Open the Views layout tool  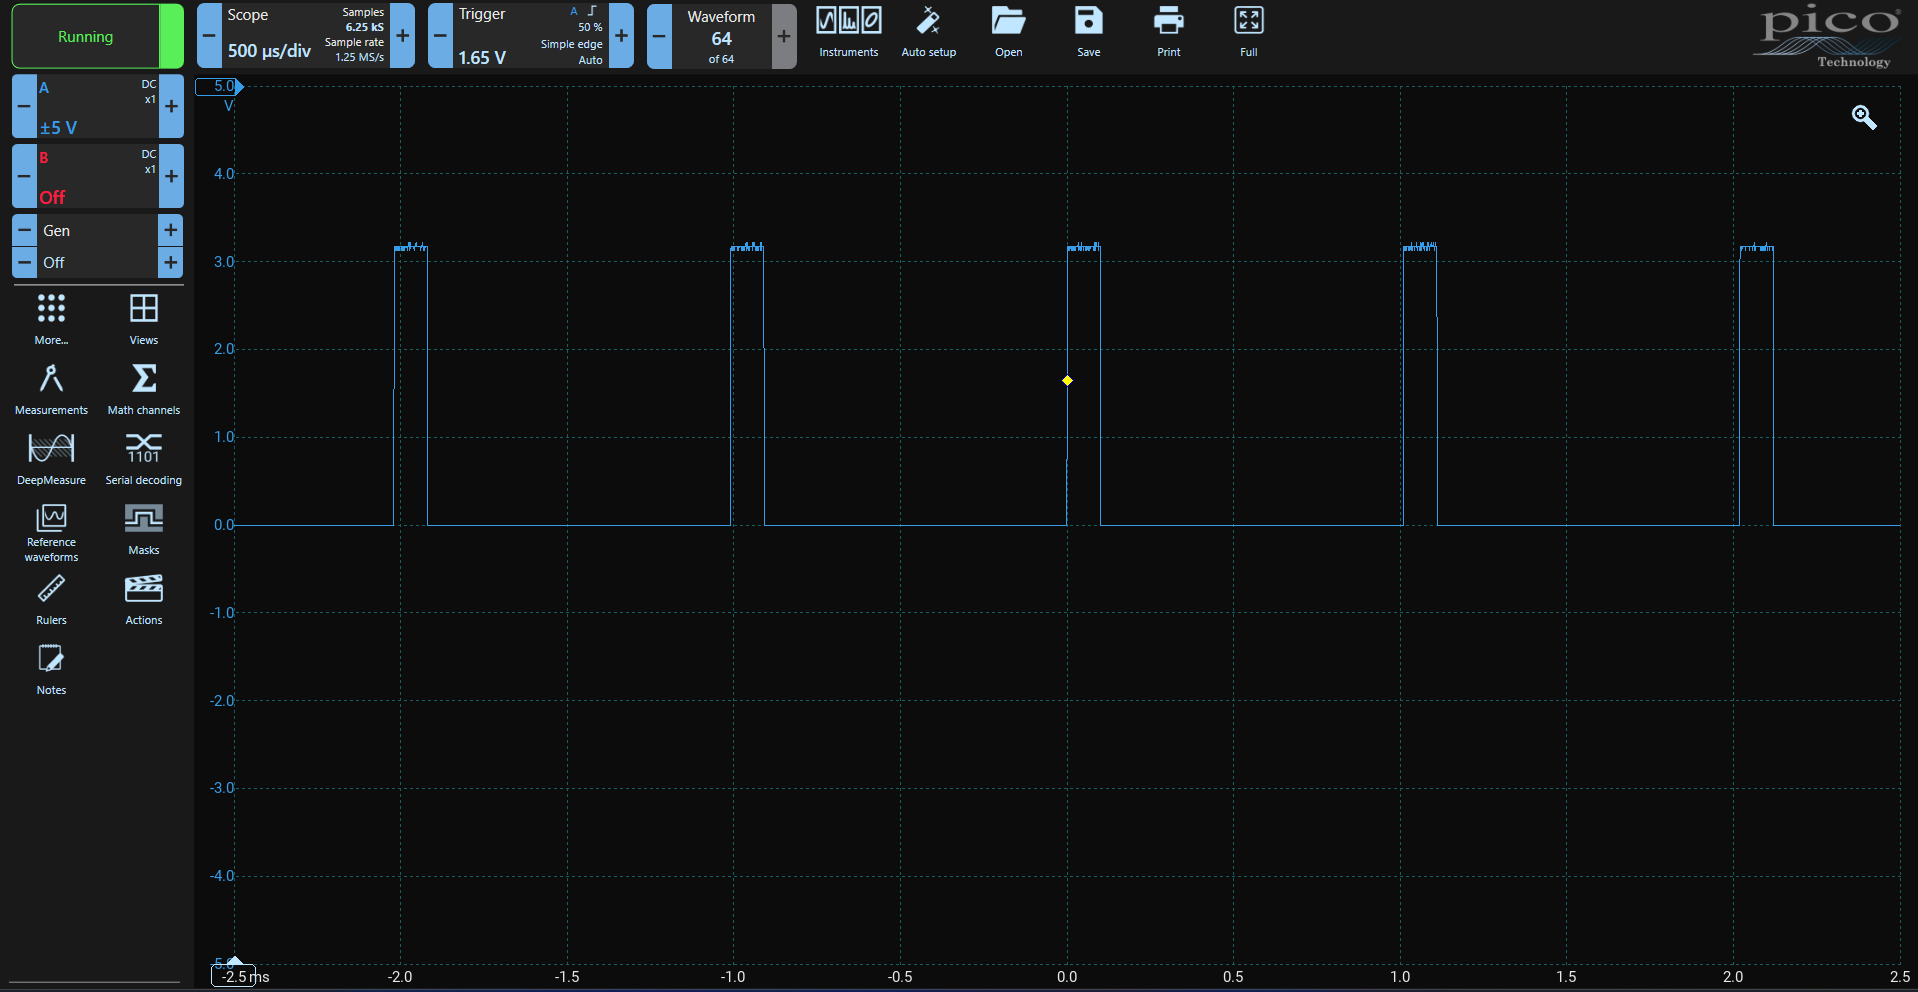click(144, 319)
